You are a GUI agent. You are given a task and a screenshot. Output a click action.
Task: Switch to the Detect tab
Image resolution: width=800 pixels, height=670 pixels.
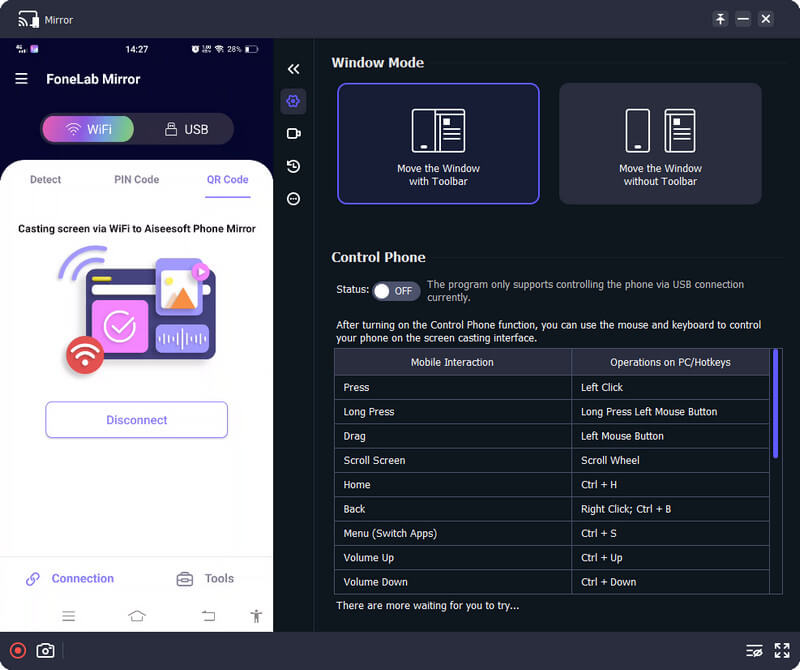point(45,180)
